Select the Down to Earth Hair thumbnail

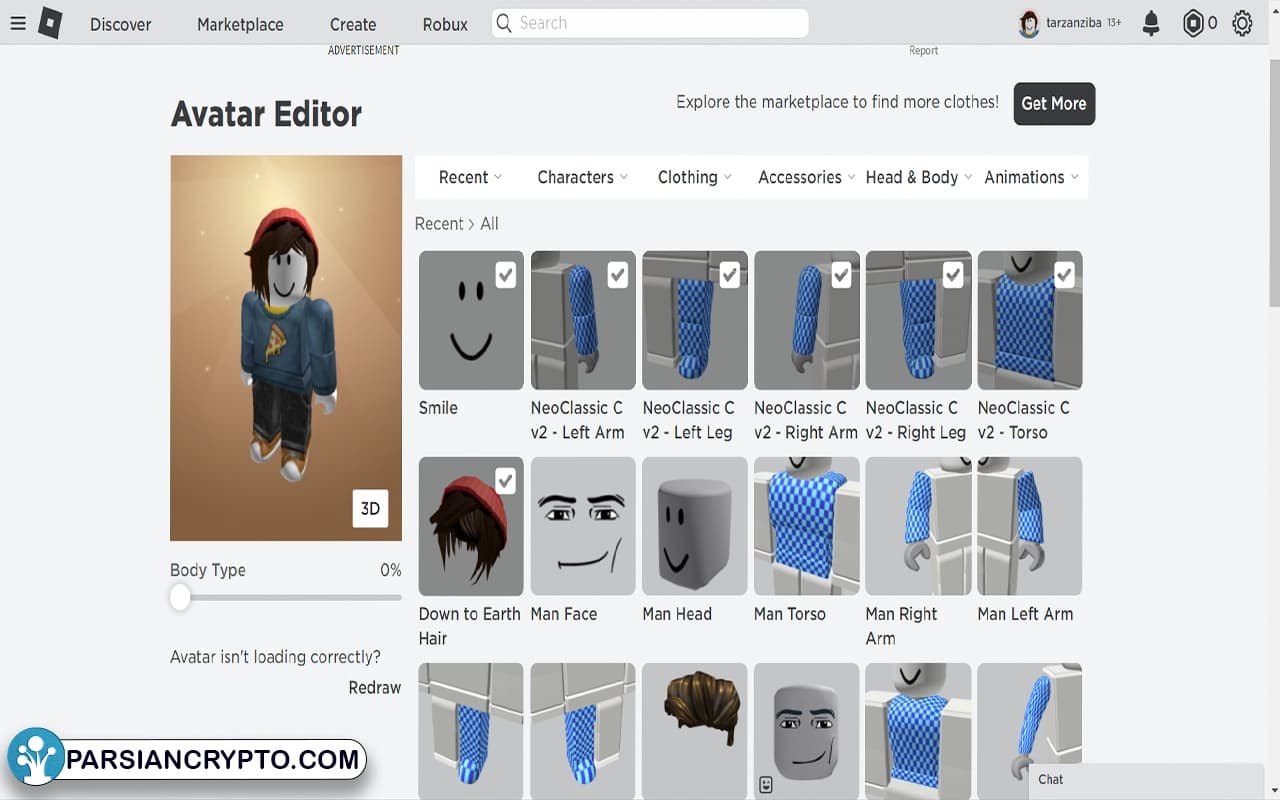[471, 526]
